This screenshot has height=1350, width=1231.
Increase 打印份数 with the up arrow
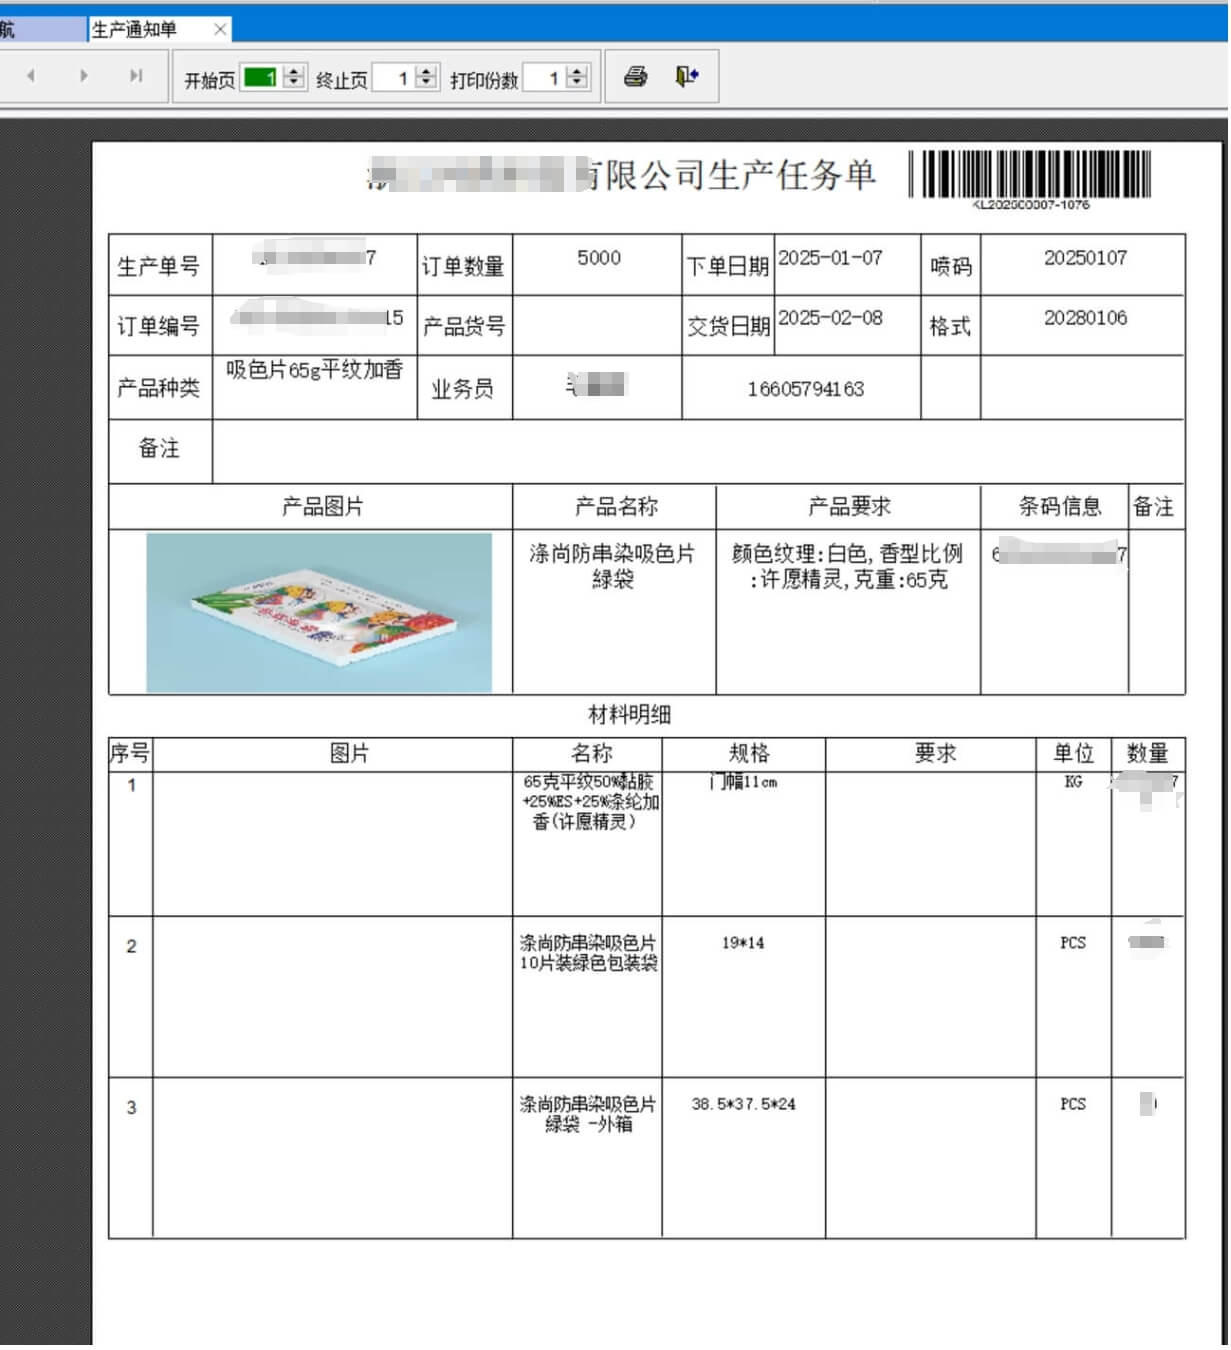pos(577,71)
